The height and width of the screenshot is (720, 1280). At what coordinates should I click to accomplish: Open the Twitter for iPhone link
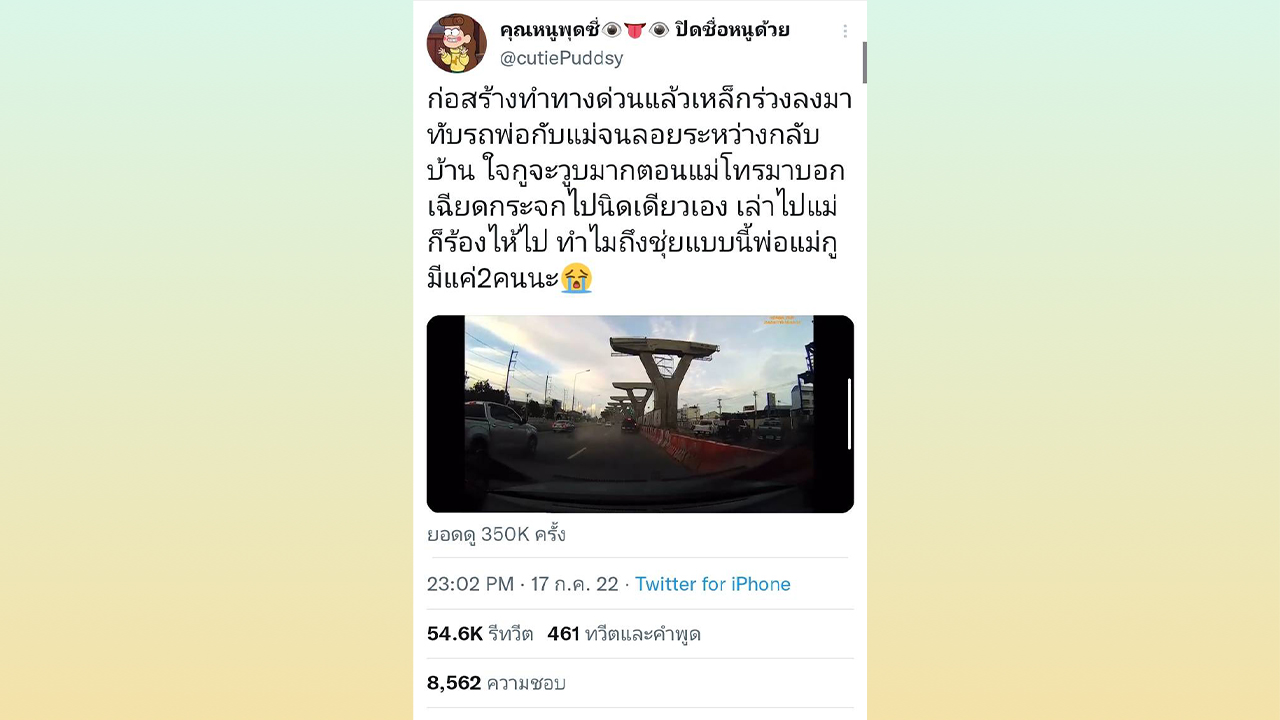713,584
